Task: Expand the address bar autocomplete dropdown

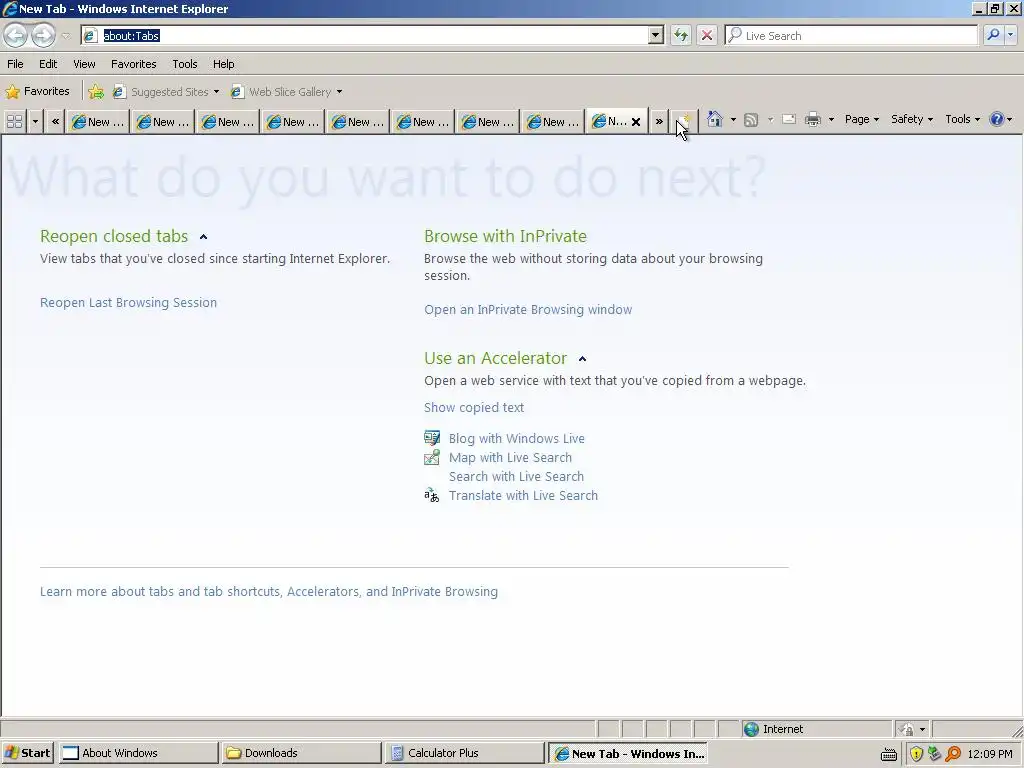Action: (656, 35)
